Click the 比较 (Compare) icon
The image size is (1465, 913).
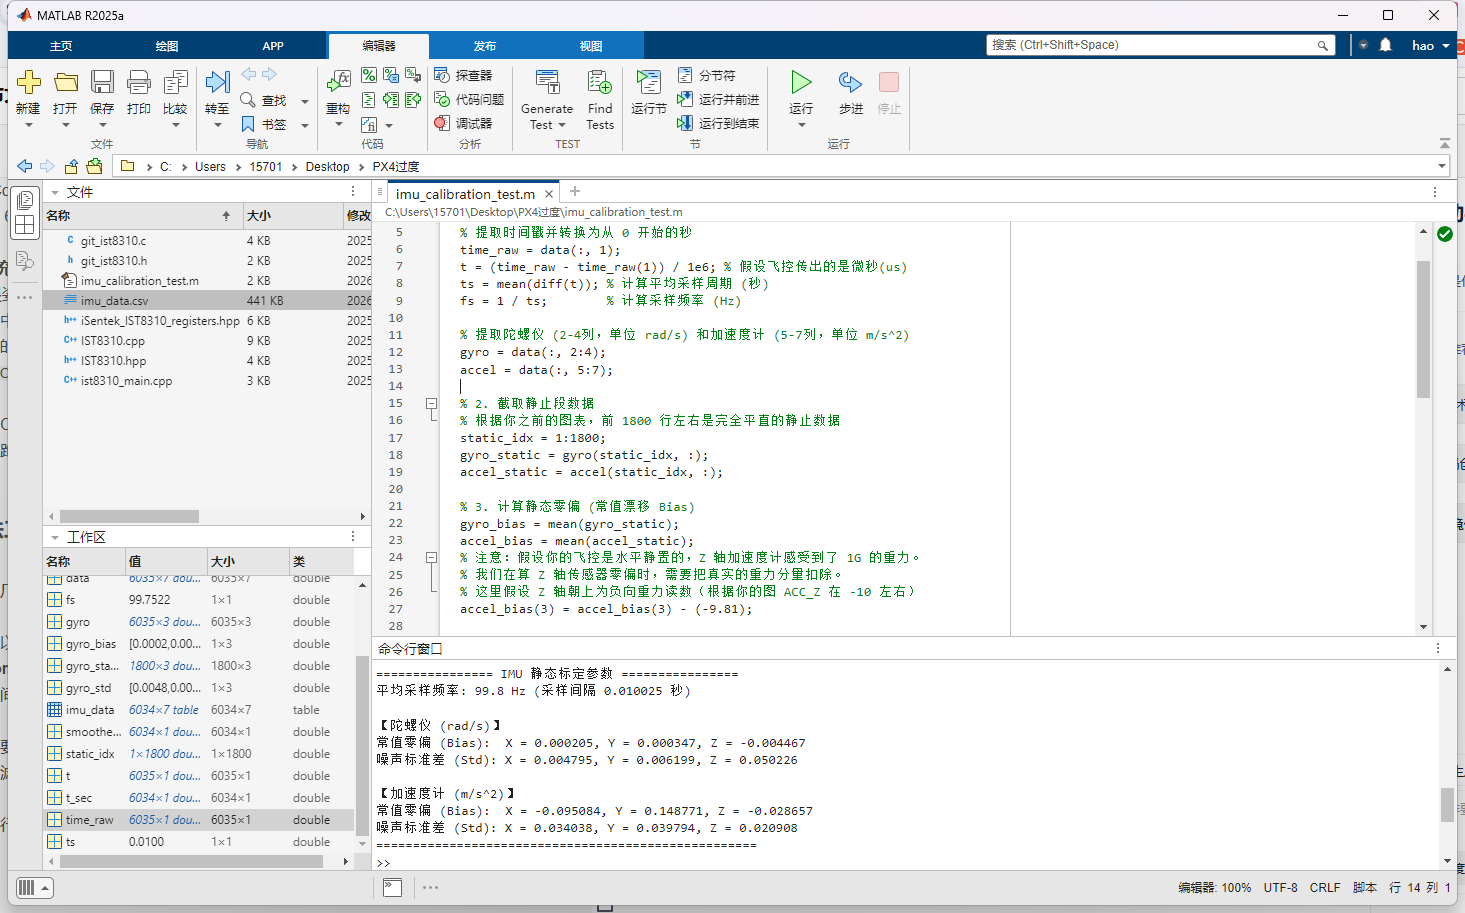coord(175,82)
